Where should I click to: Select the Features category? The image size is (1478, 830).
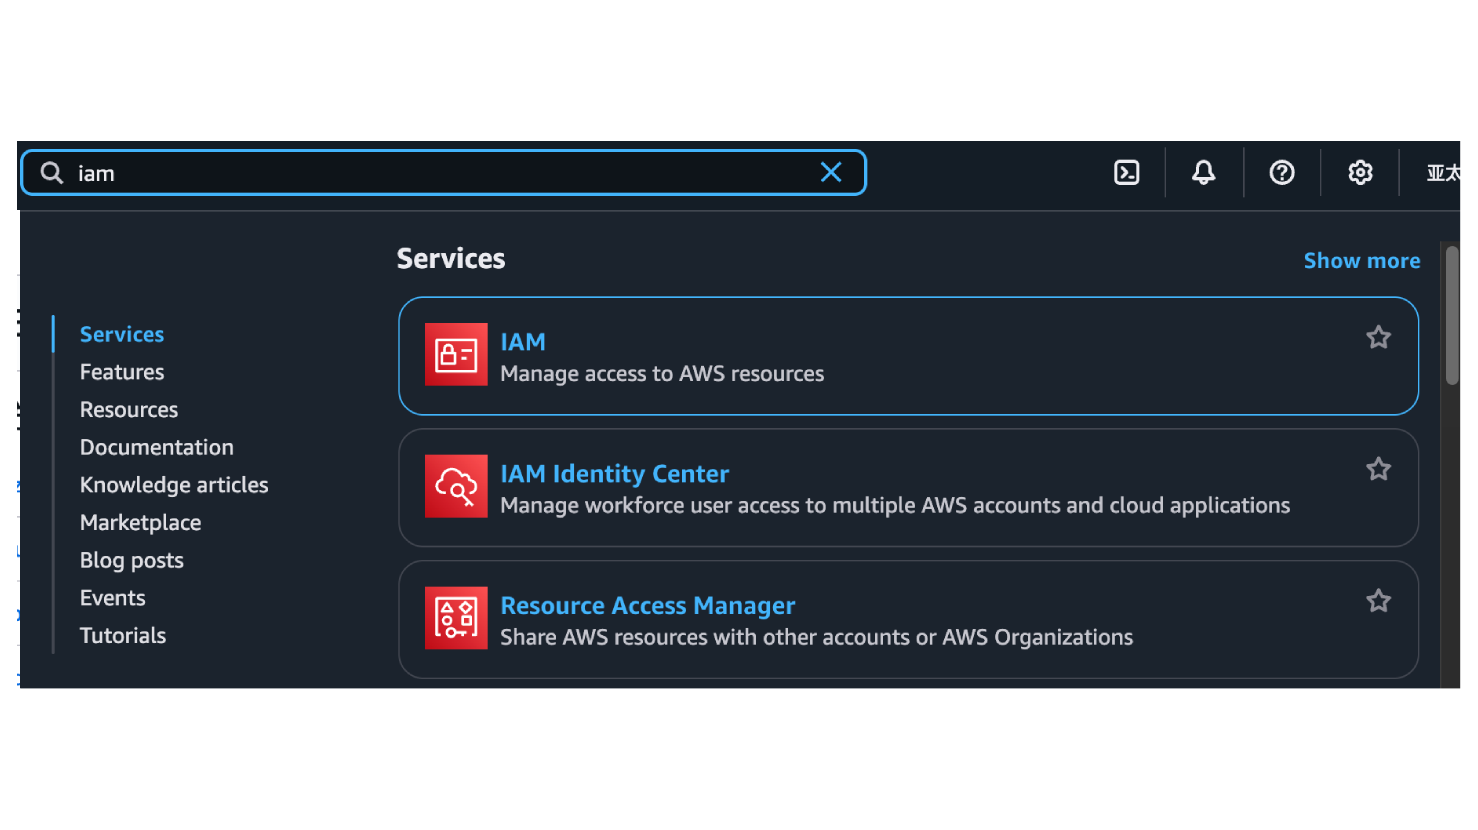pos(122,372)
